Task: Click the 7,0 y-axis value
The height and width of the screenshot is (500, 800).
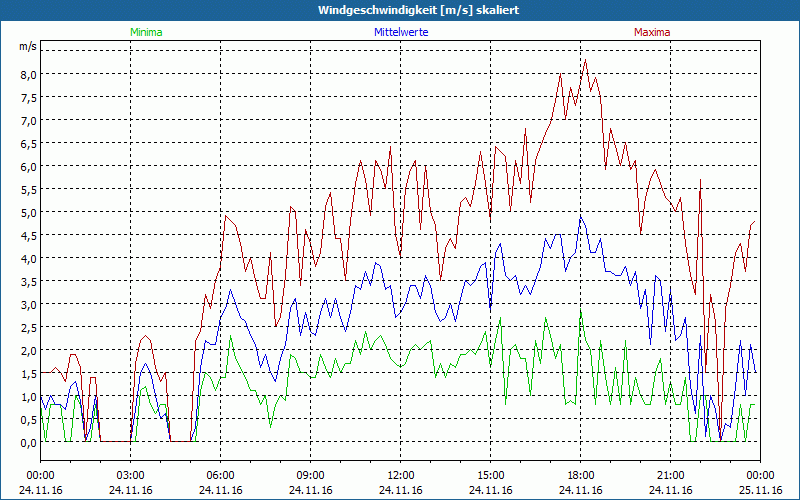Action: (29, 121)
